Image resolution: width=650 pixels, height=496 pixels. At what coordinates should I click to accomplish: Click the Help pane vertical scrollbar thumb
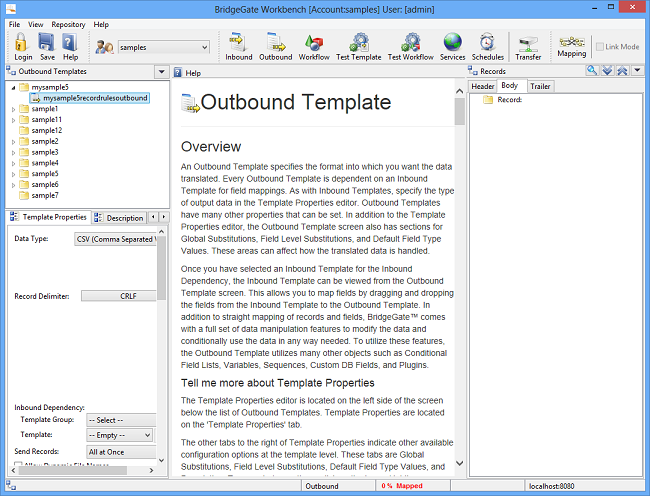pos(459,111)
